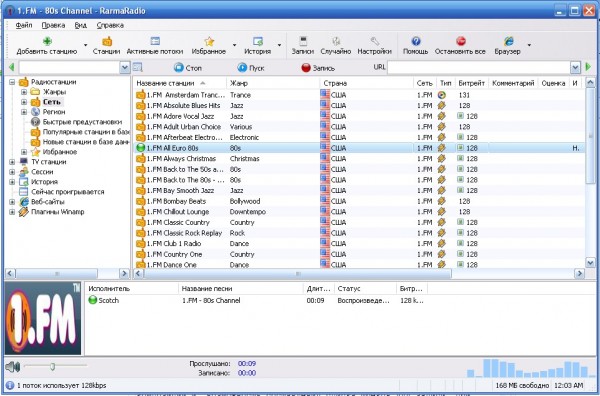Select the 1.FM Bombay Beats station row

(x=359, y=201)
